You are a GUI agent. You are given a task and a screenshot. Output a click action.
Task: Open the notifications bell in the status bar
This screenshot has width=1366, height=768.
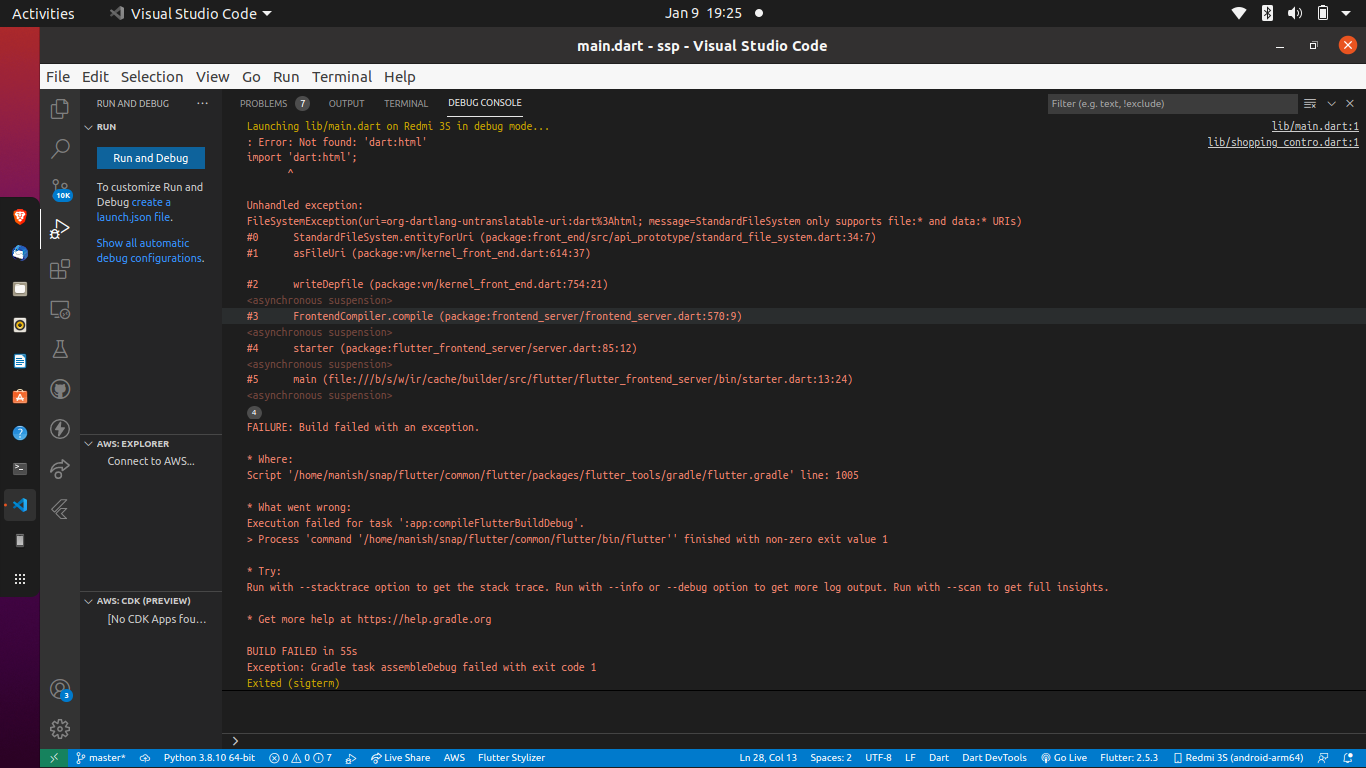(x=1349, y=758)
